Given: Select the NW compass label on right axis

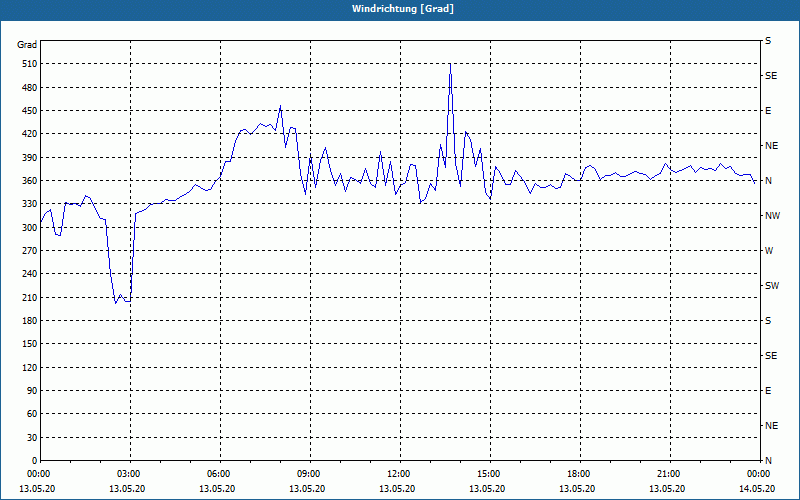Looking at the screenshot, I should tap(773, 216).
